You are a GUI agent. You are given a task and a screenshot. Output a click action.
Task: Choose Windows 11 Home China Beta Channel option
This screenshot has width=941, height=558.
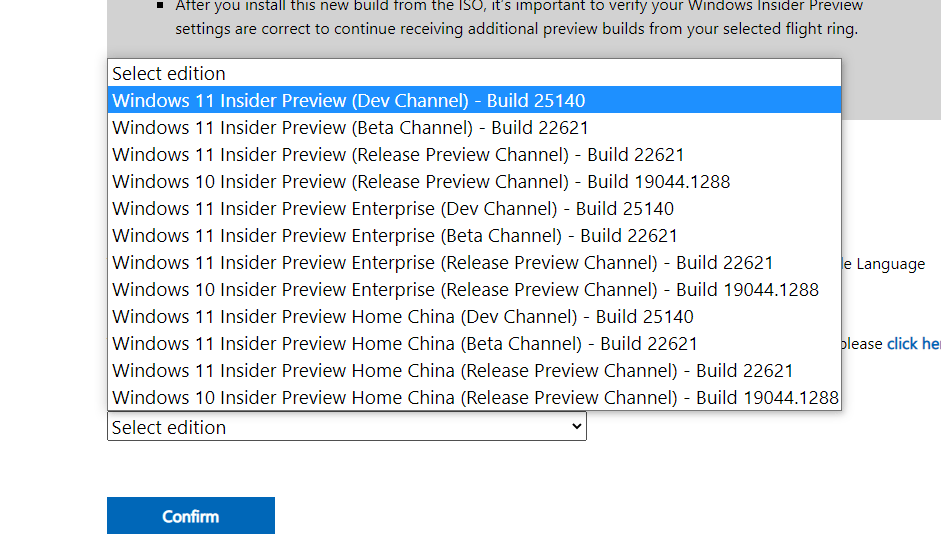pos(405,344)
